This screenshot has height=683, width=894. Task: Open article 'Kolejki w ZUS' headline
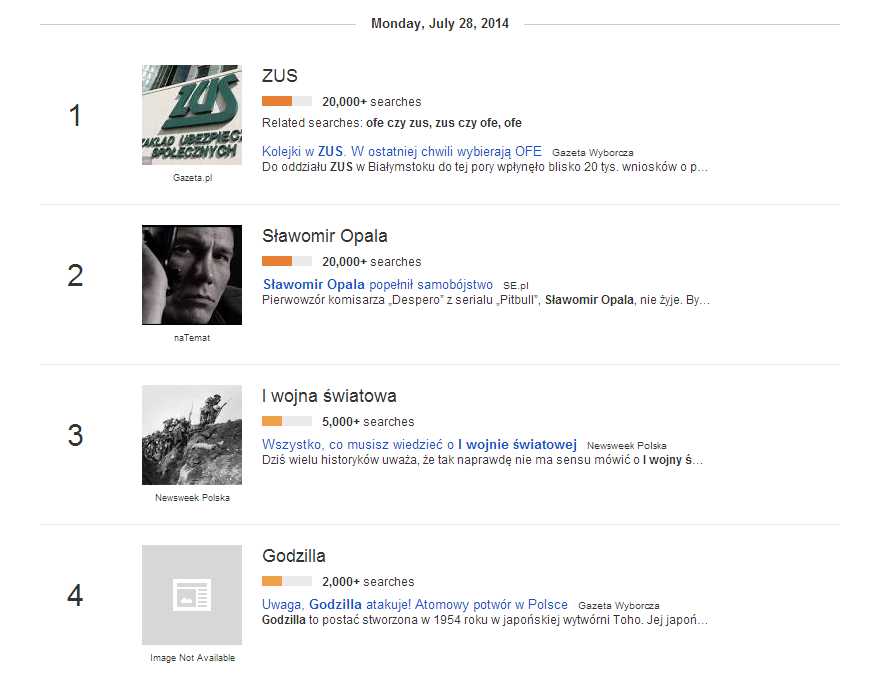402,152
